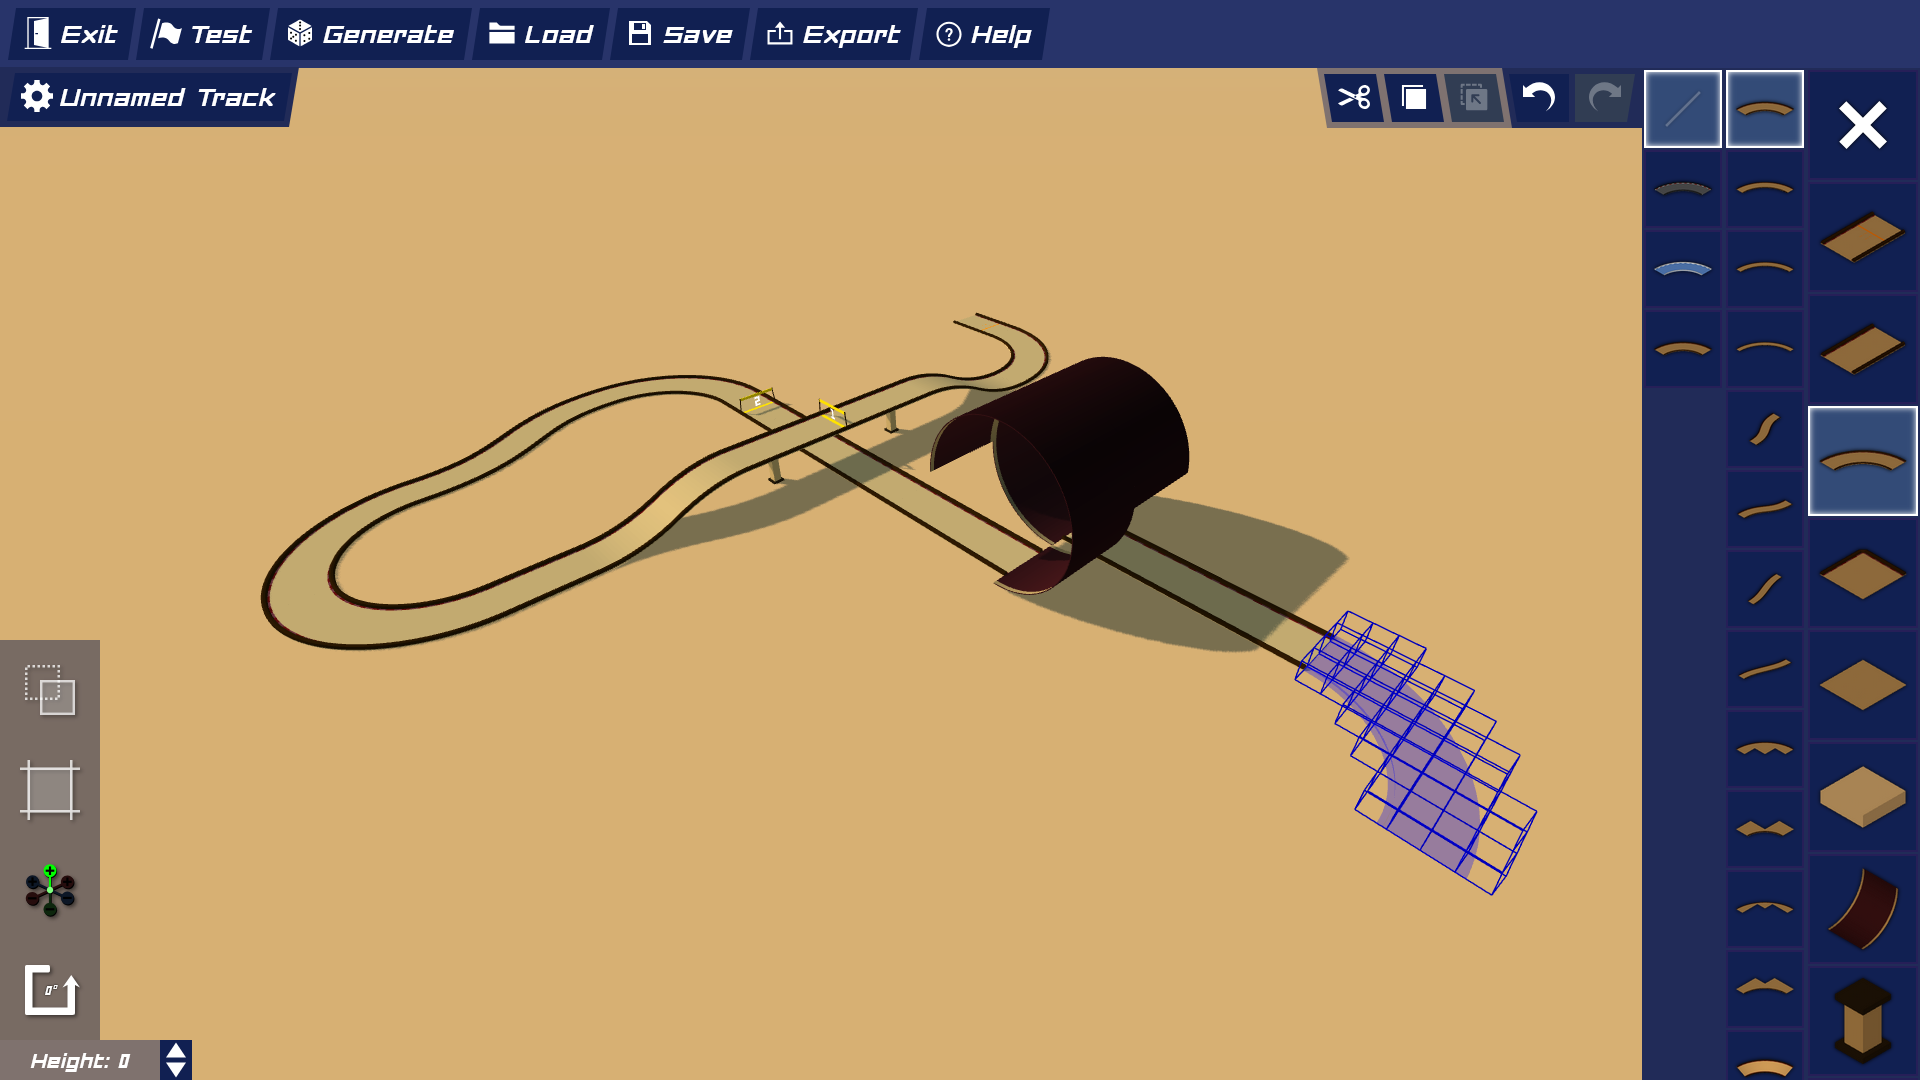
Task: Click the copy selection icon
Action: coord(1414,98)
